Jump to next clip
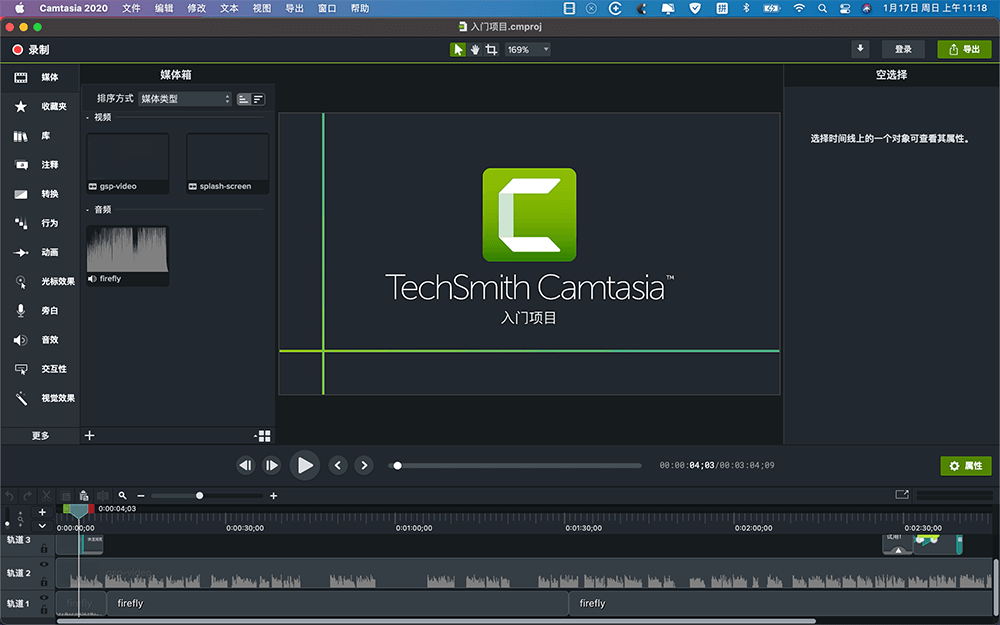The height and width of the screenshot is (625, 1000). [364, 466]
